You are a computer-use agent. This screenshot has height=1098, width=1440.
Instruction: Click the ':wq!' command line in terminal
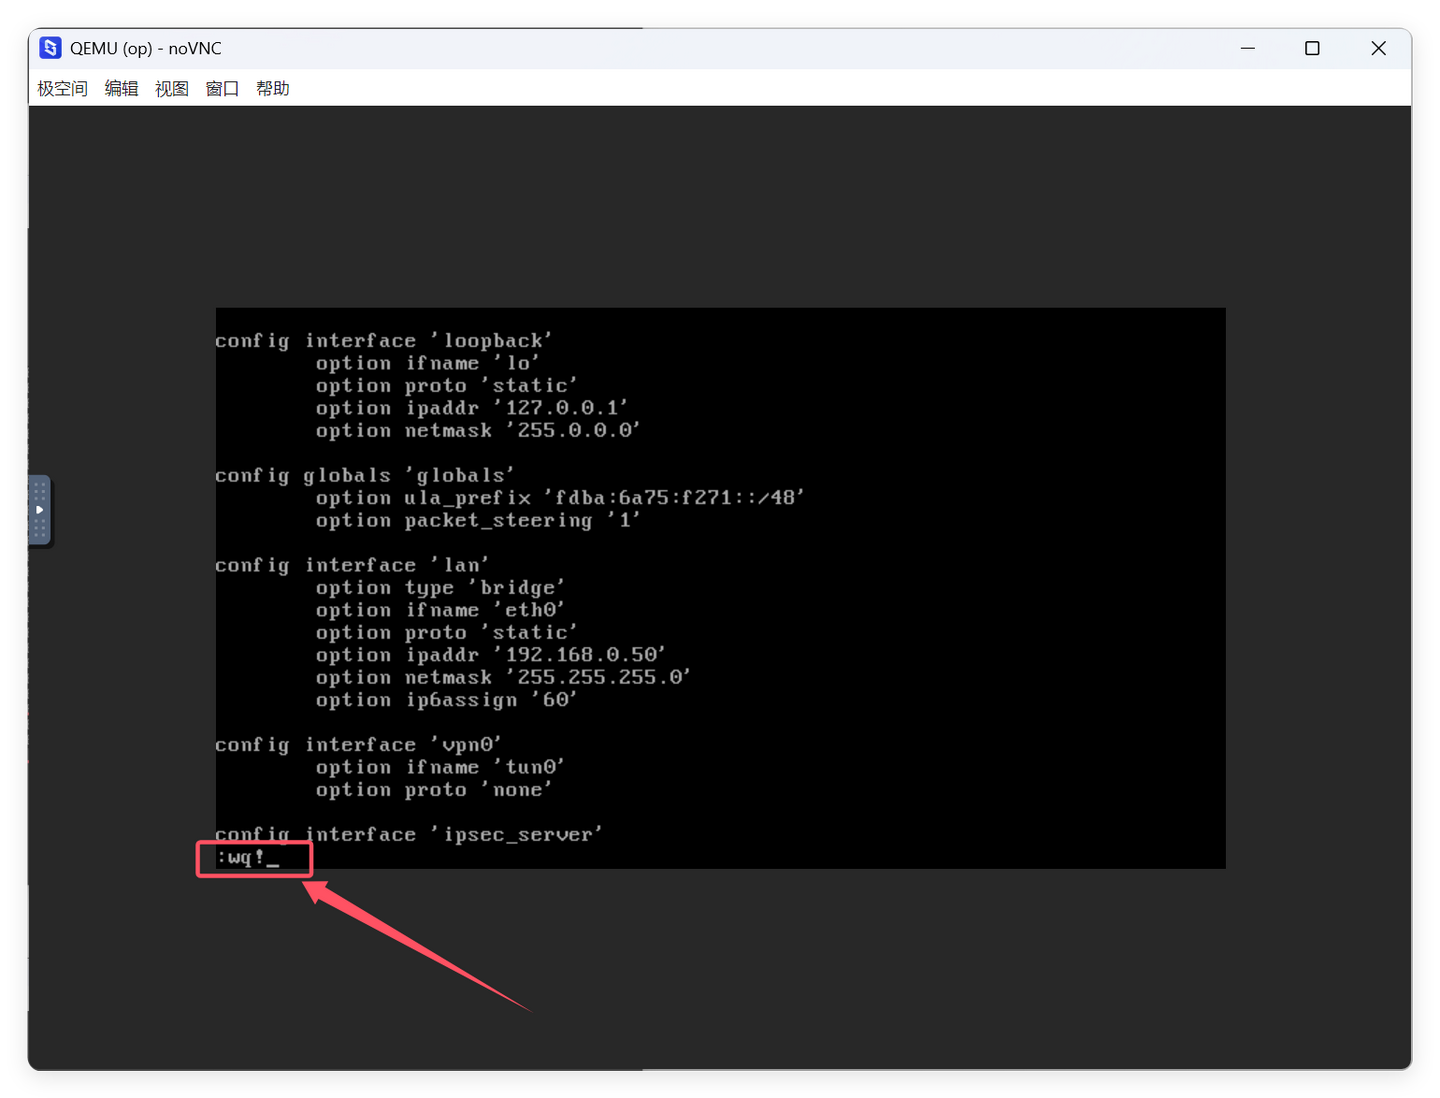[x=248, y=857]
